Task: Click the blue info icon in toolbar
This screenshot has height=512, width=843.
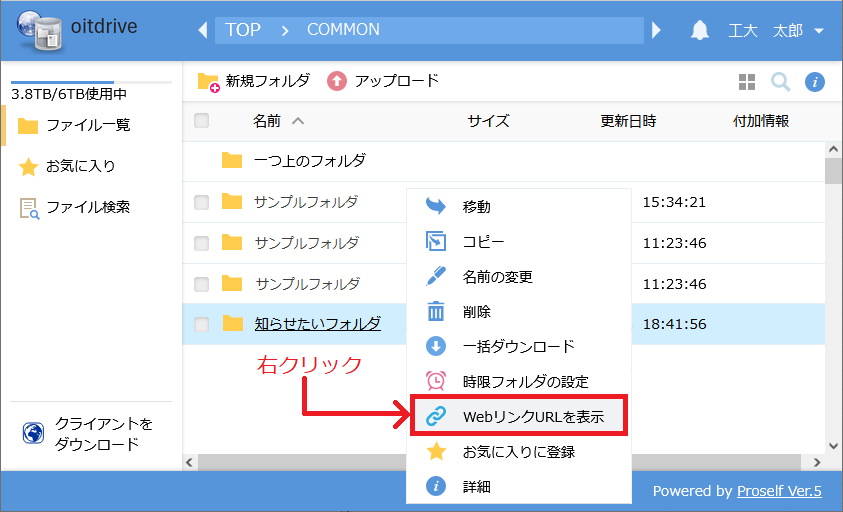Action: click(x=814, y=82)
